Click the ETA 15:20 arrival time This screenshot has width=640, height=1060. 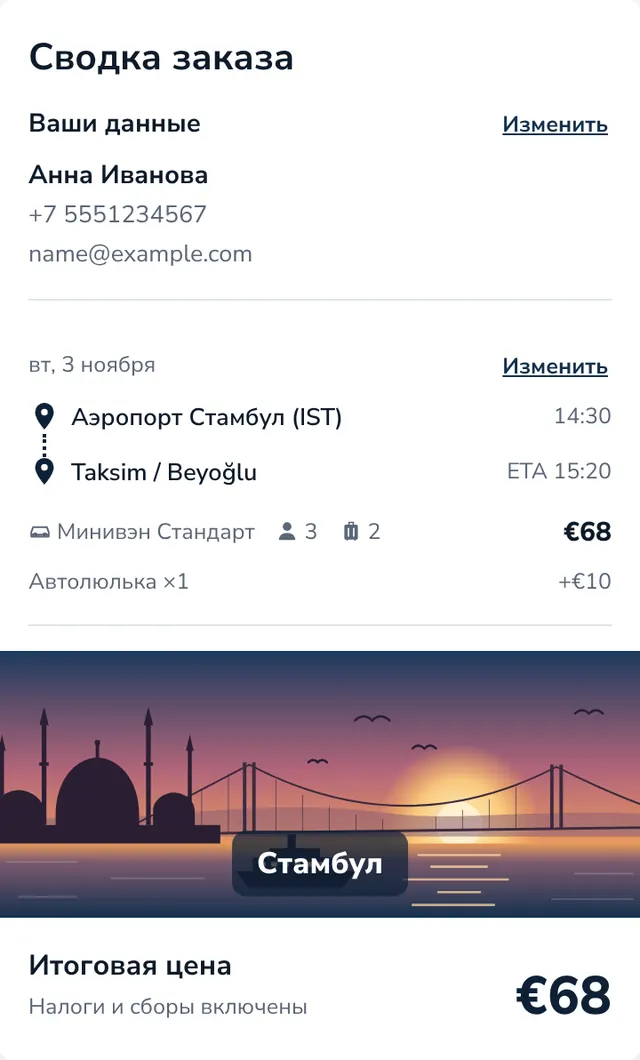coord(559,471)
